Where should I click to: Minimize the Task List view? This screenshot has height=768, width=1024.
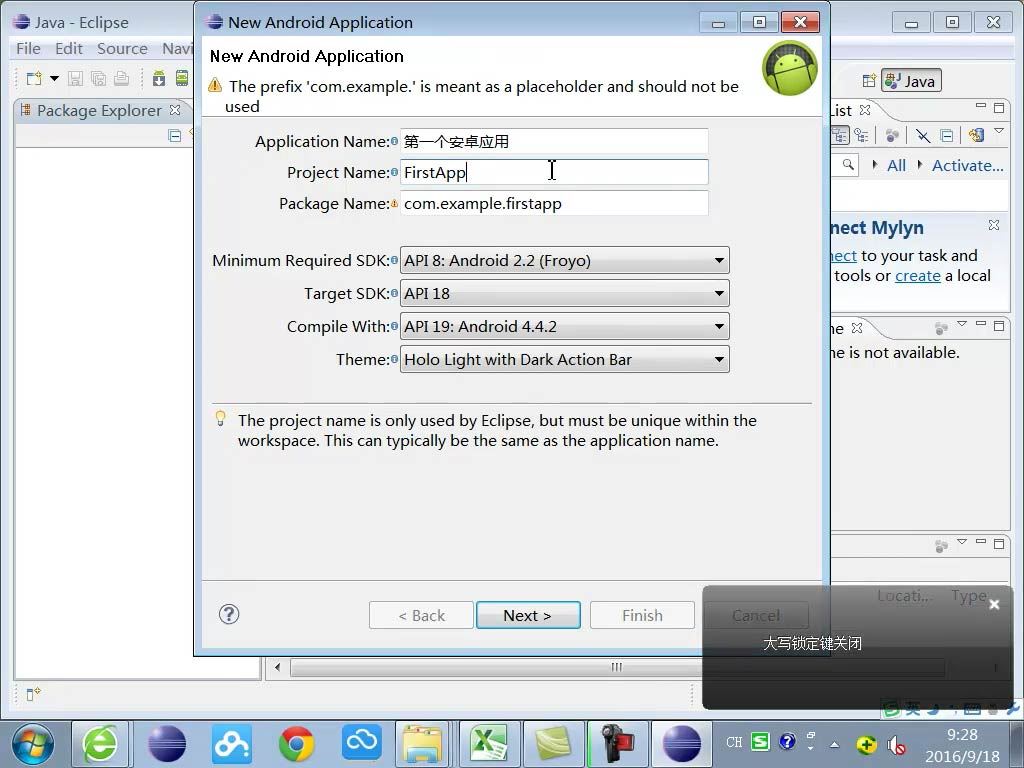click(x=980, y=105)
